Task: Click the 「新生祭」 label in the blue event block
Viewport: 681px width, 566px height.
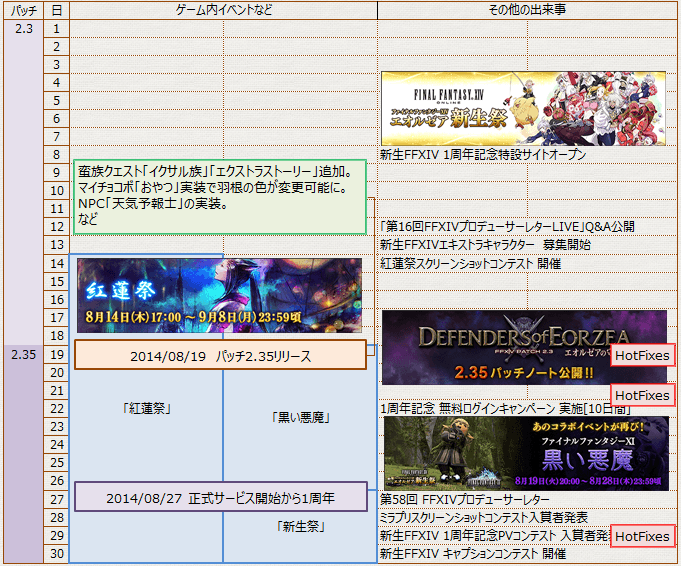Action: coord(301,526)
